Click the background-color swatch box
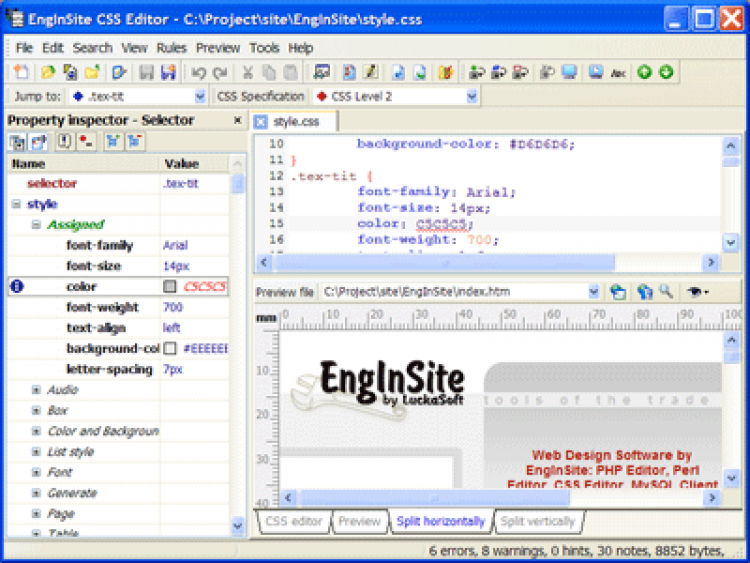Image resolution: width=750 pixels, height=563 pixels. click(x=170, y=348)
